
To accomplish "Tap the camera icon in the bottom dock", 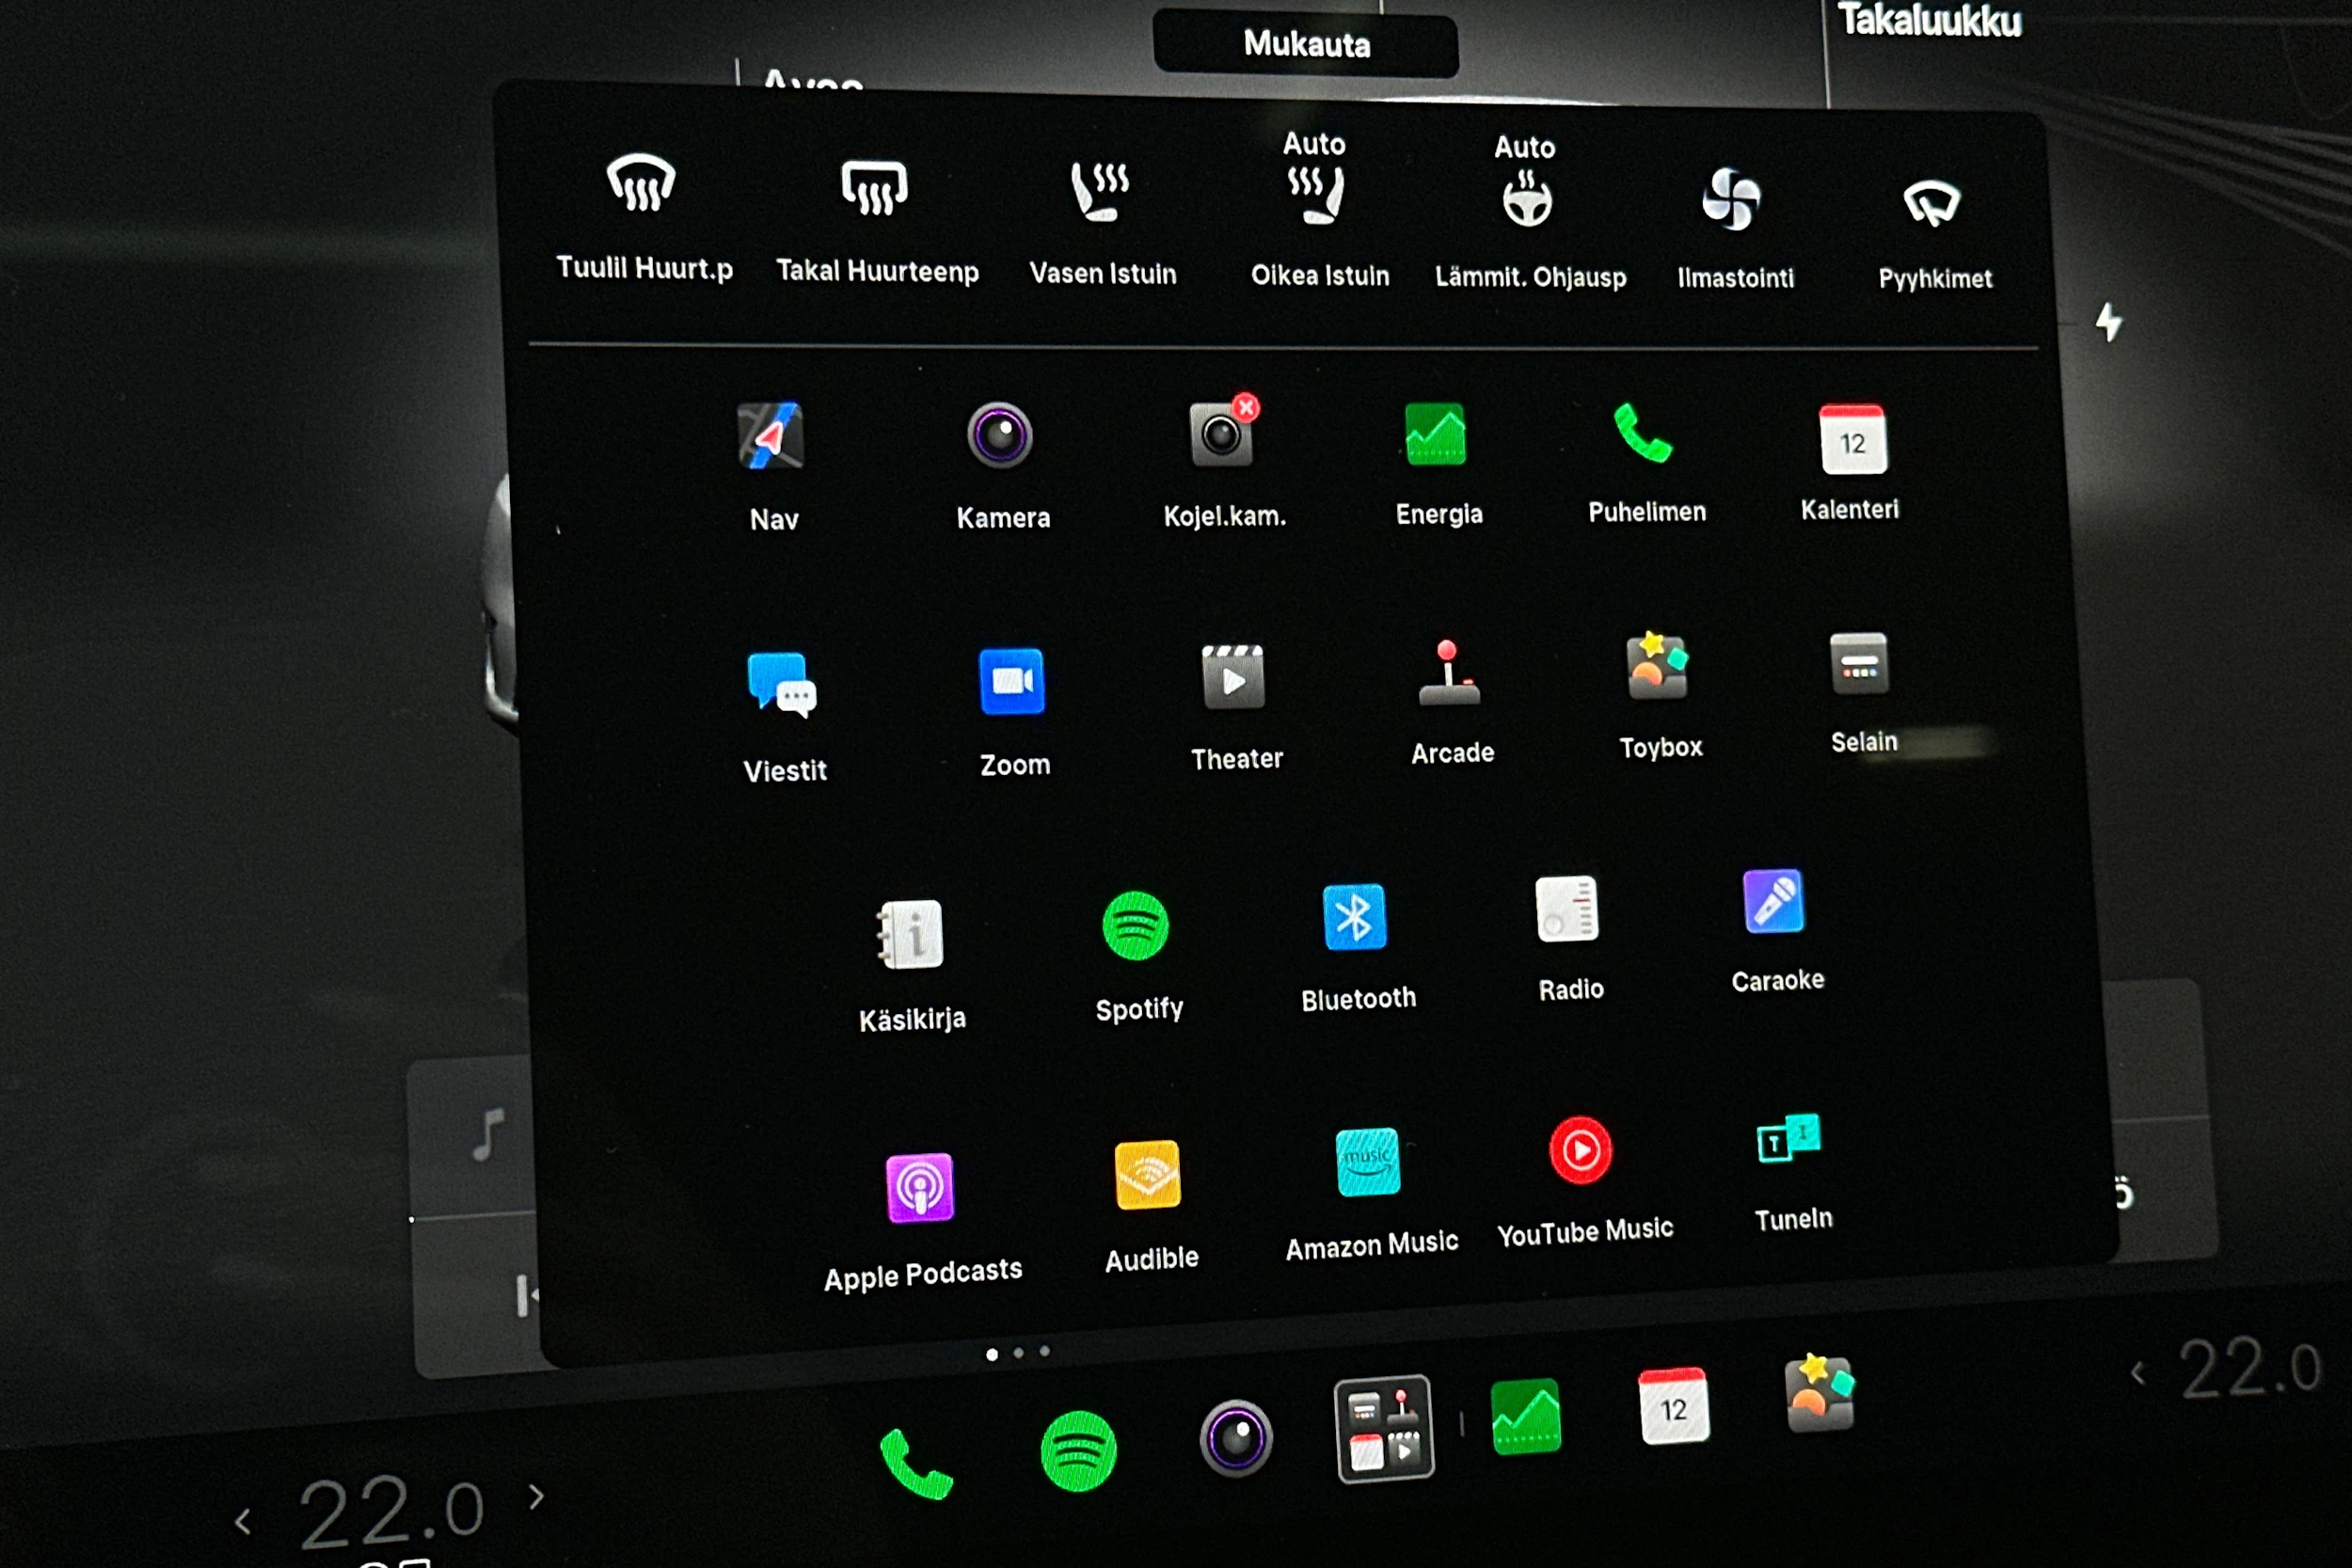I will (1236, 1438).
